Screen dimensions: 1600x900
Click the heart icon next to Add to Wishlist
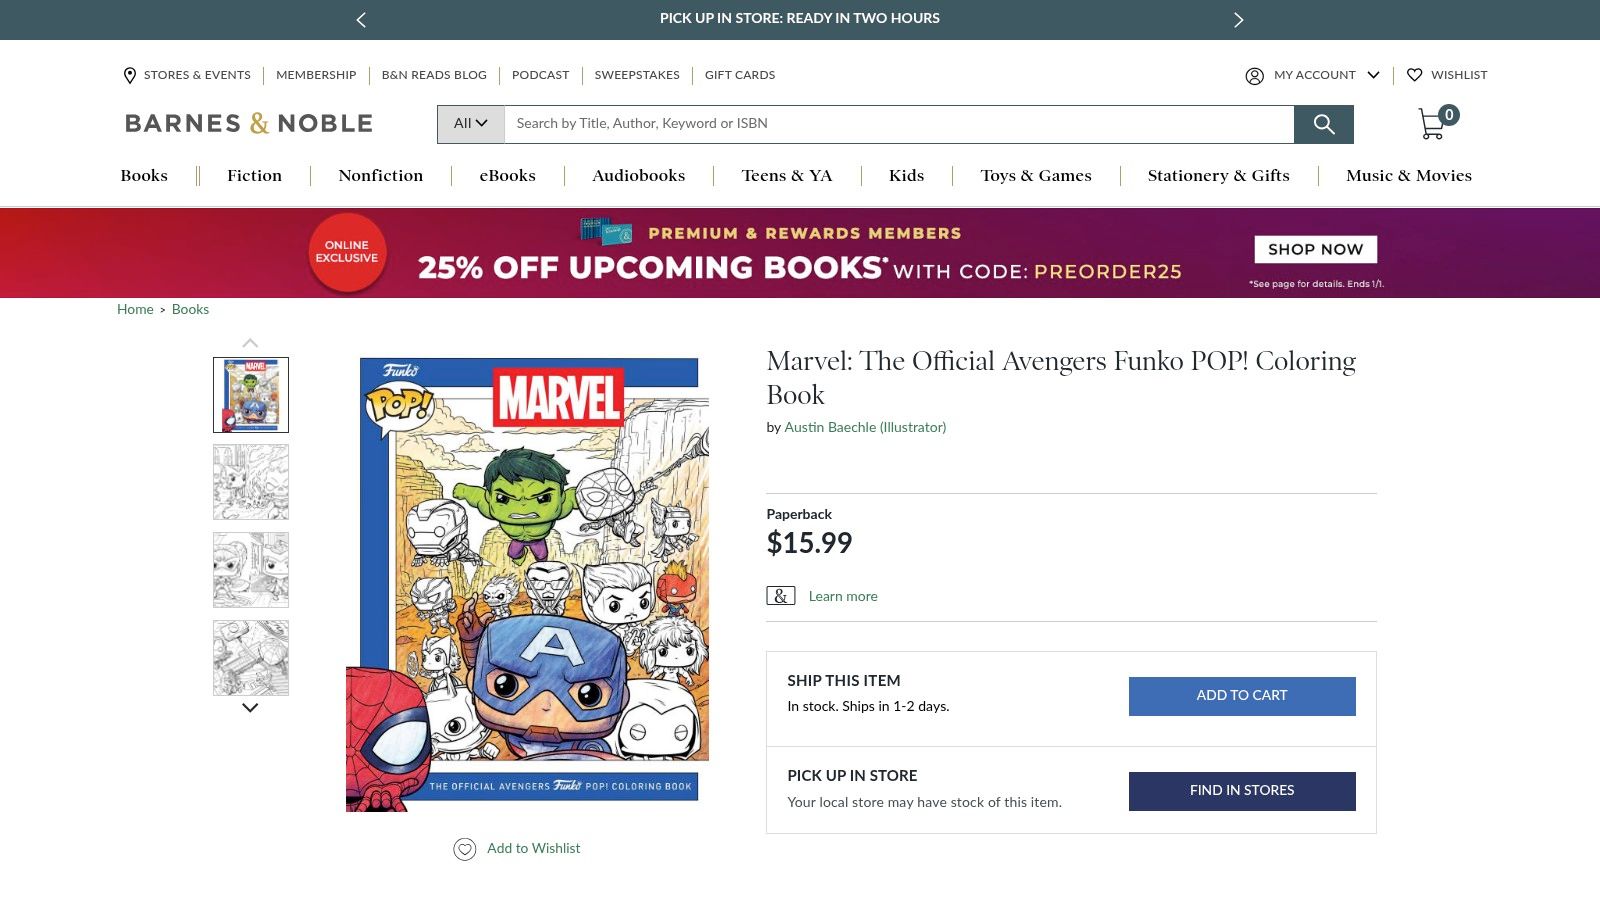point(464,848)
